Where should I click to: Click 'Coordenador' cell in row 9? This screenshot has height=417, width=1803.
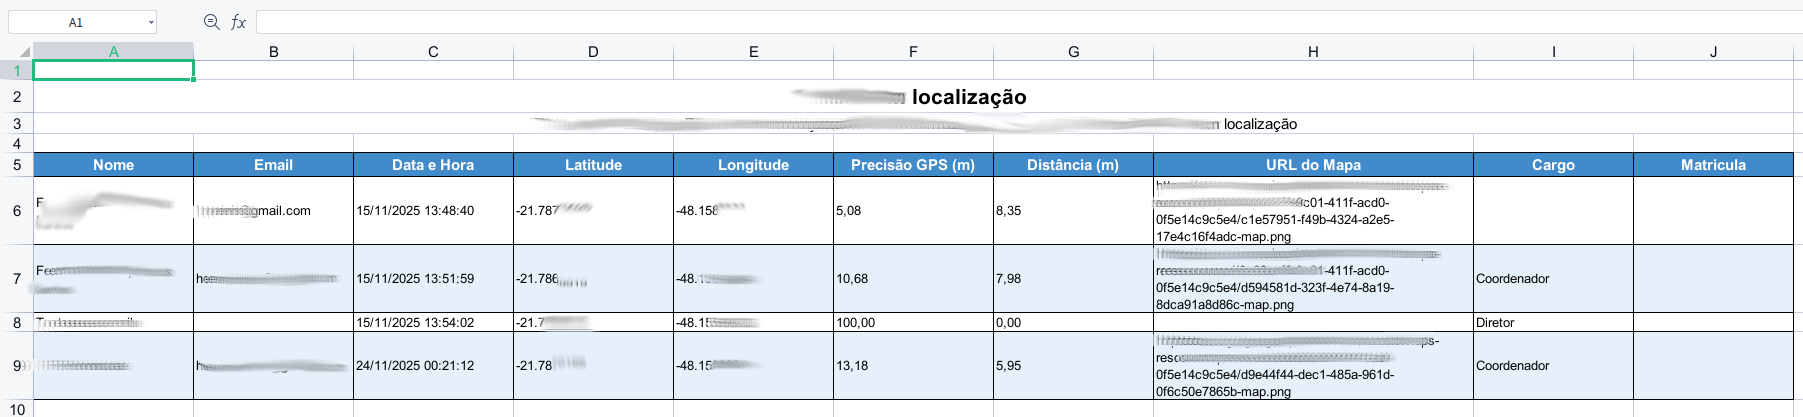(x=1553, y=365)
